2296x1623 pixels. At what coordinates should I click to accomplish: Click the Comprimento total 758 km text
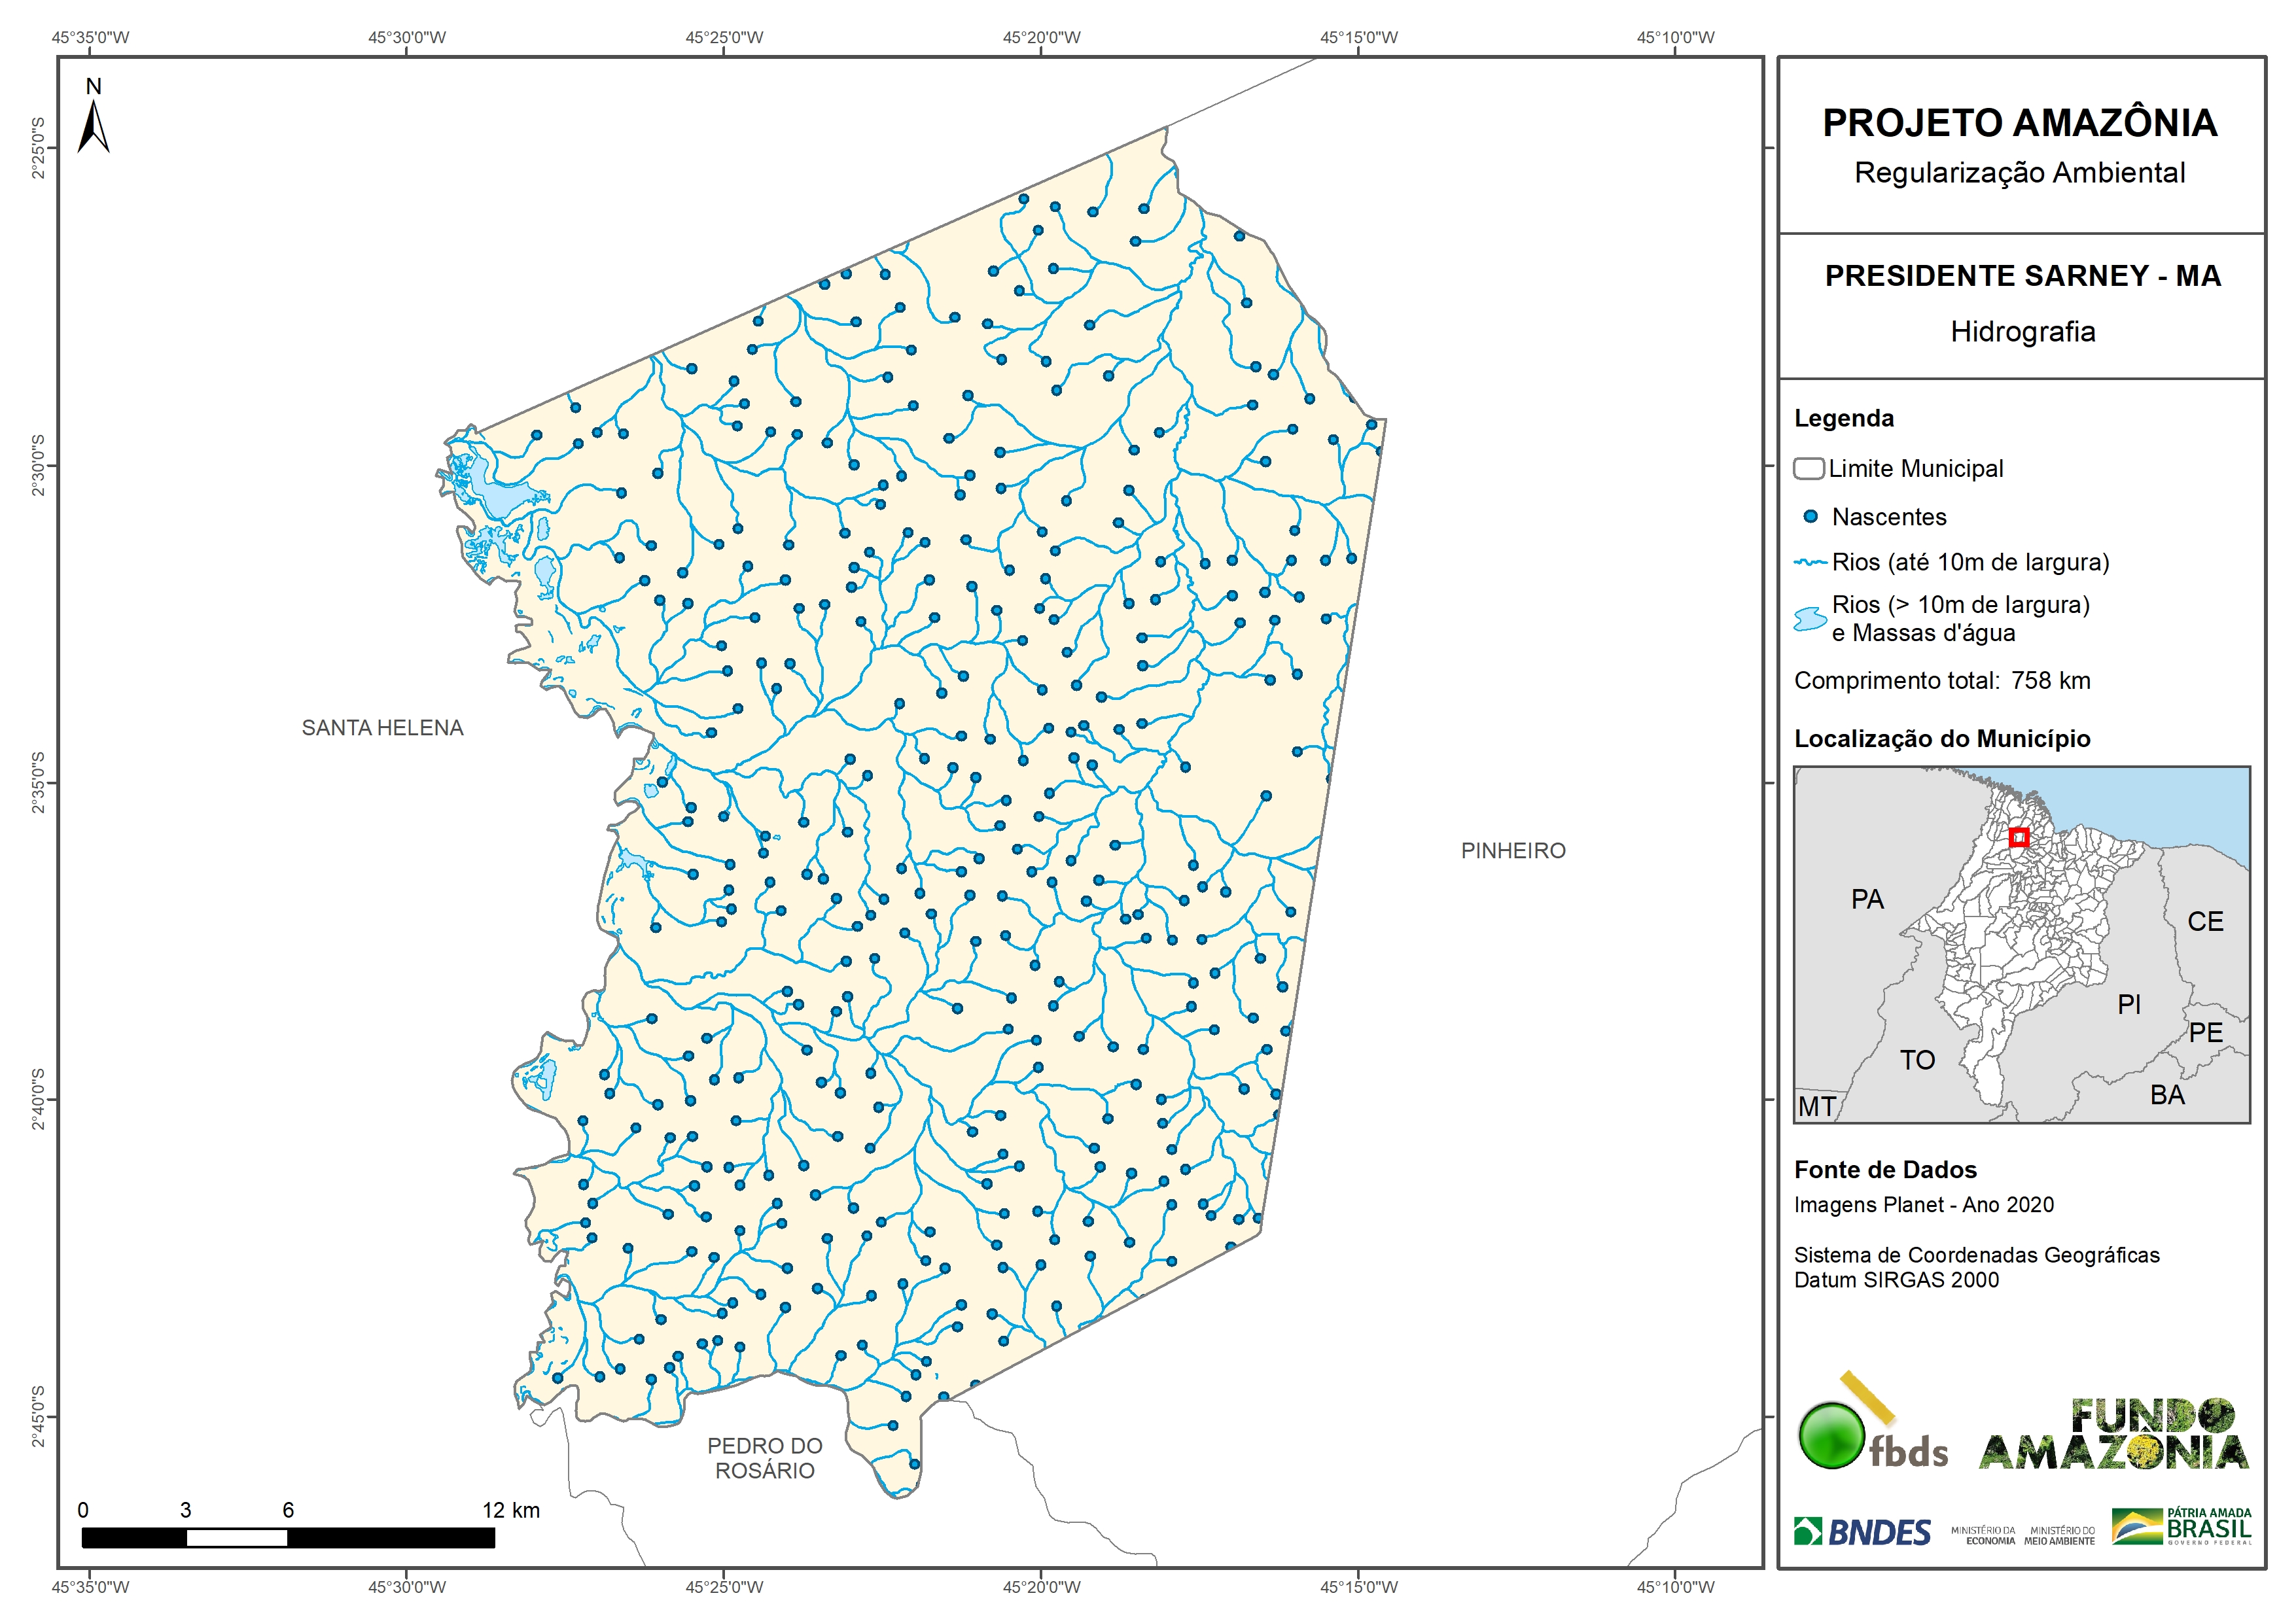(1941, 681)
